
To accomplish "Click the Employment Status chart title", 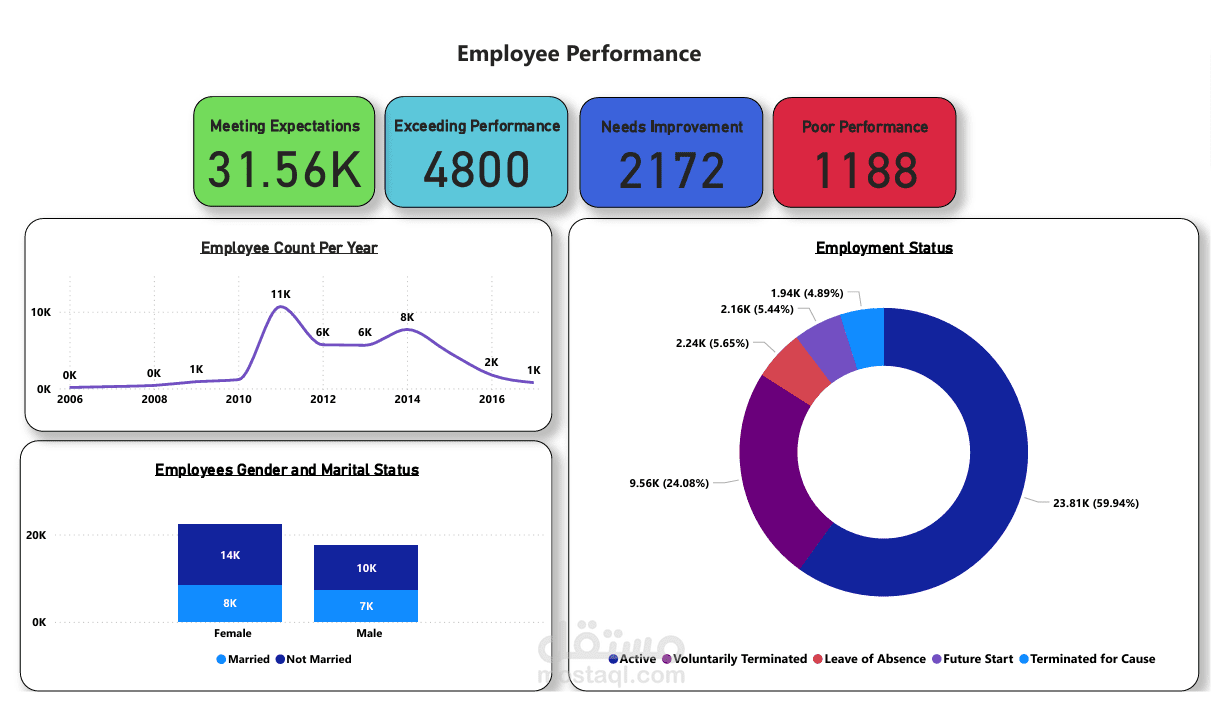I will (884, 247).
